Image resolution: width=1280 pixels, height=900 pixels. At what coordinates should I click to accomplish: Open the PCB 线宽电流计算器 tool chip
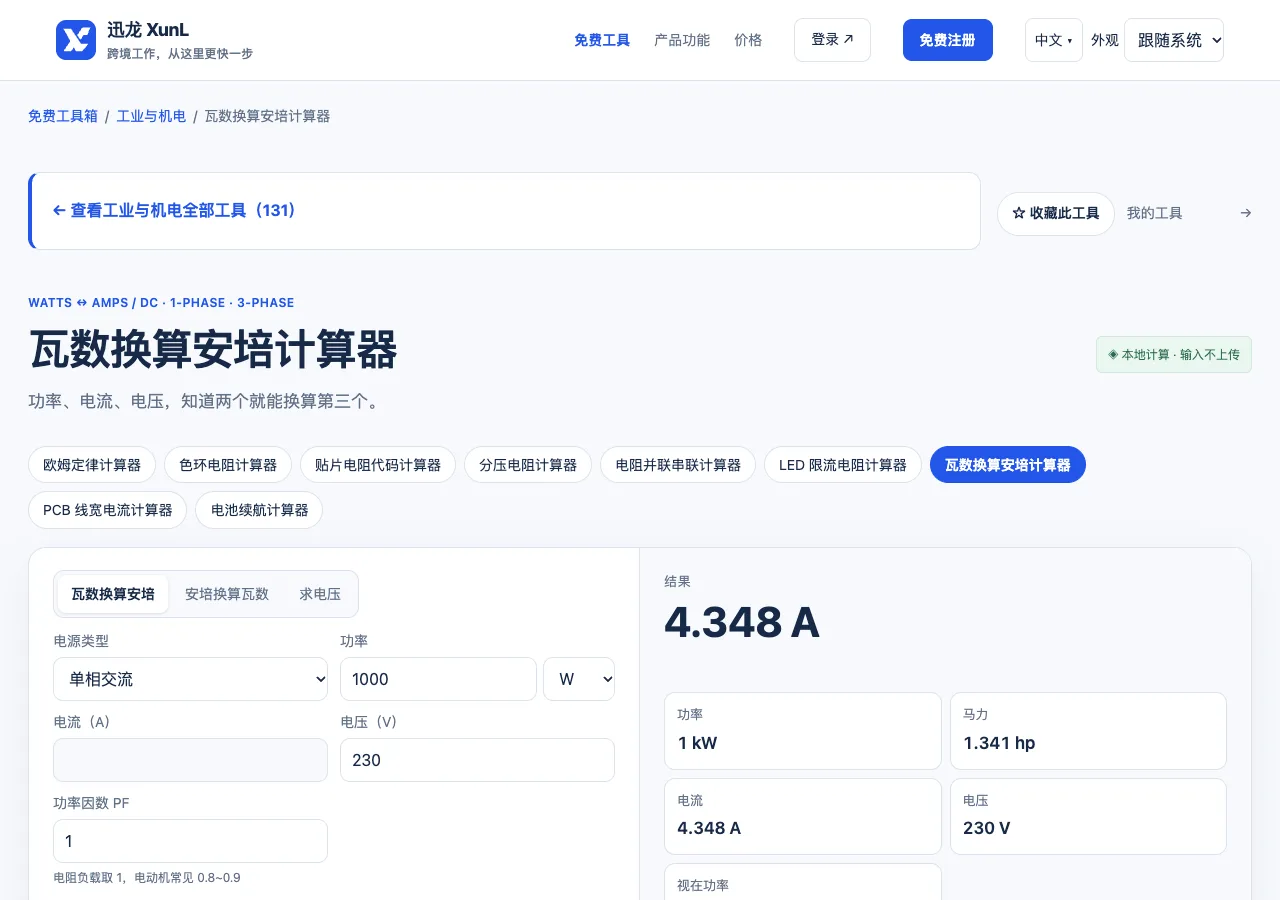click(108, 510)
